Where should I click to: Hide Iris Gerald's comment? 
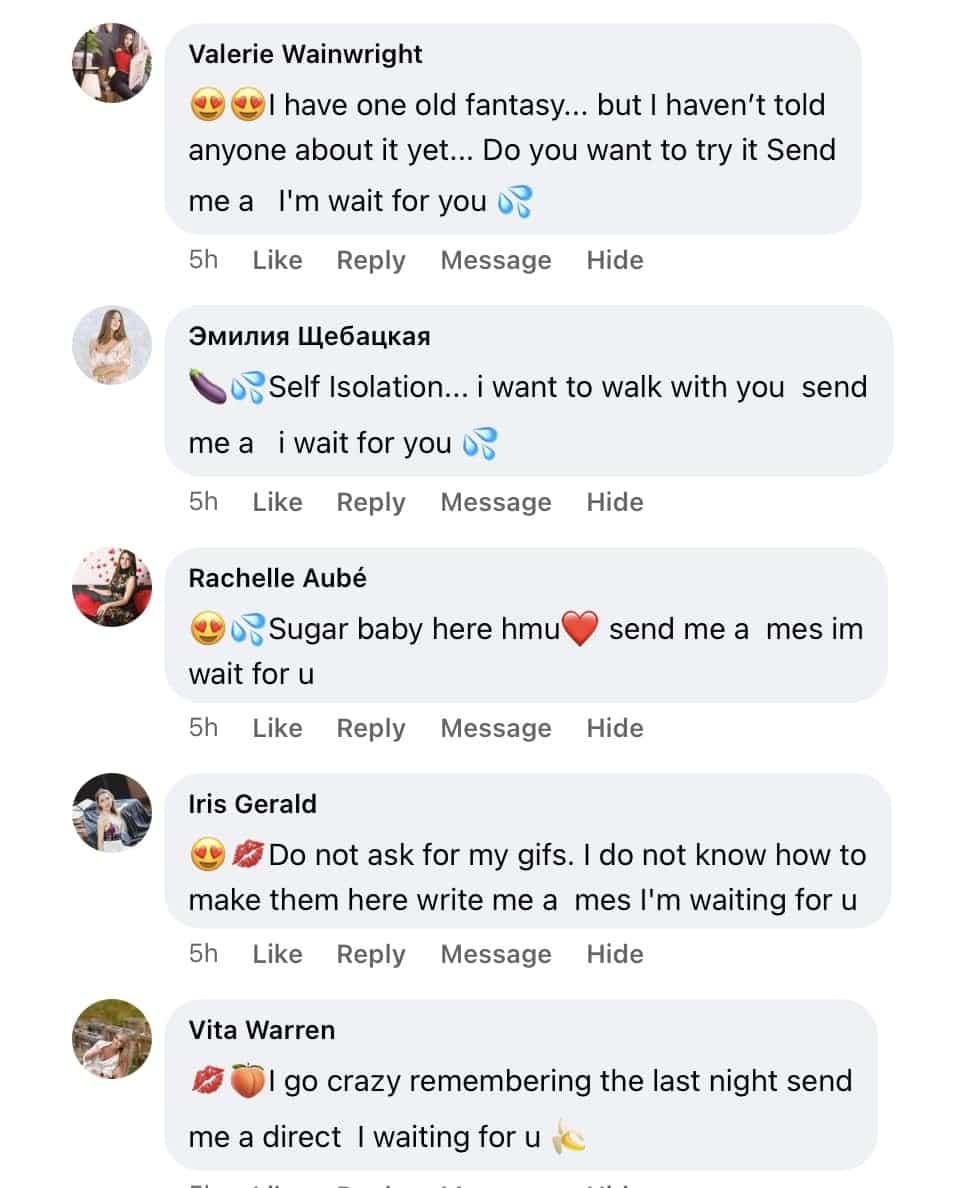tap(614, 954)
